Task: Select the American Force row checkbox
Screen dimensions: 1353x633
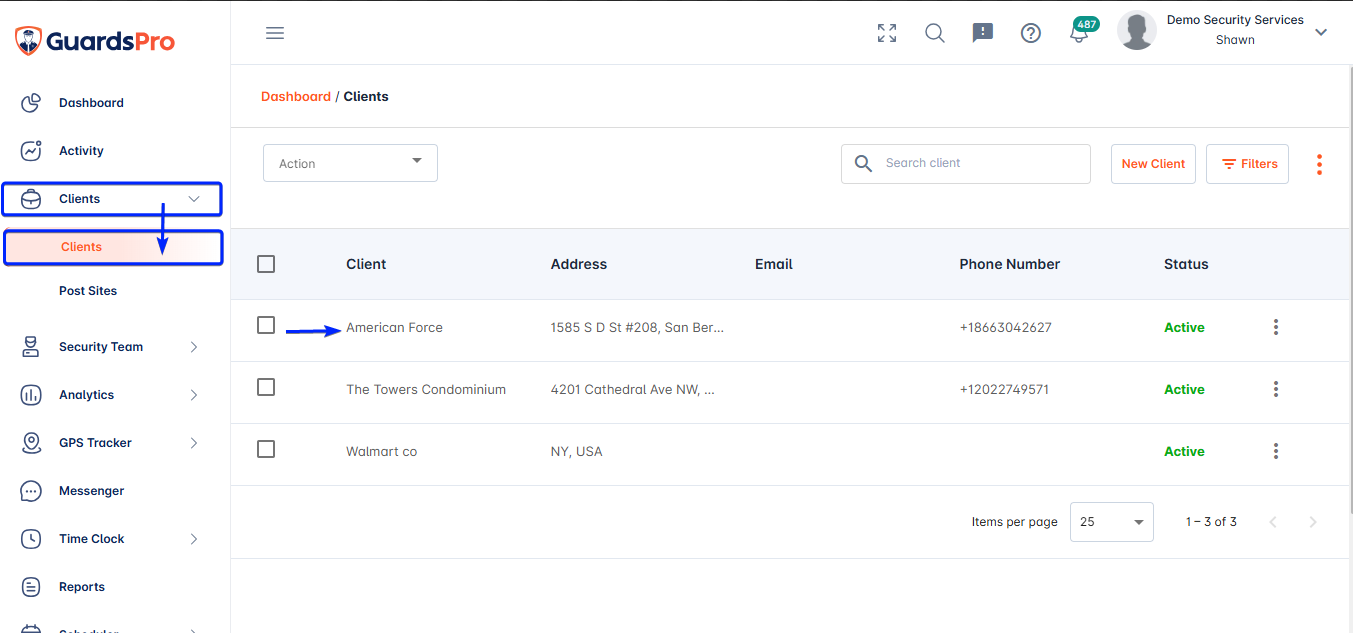Action: click(266, 325)
